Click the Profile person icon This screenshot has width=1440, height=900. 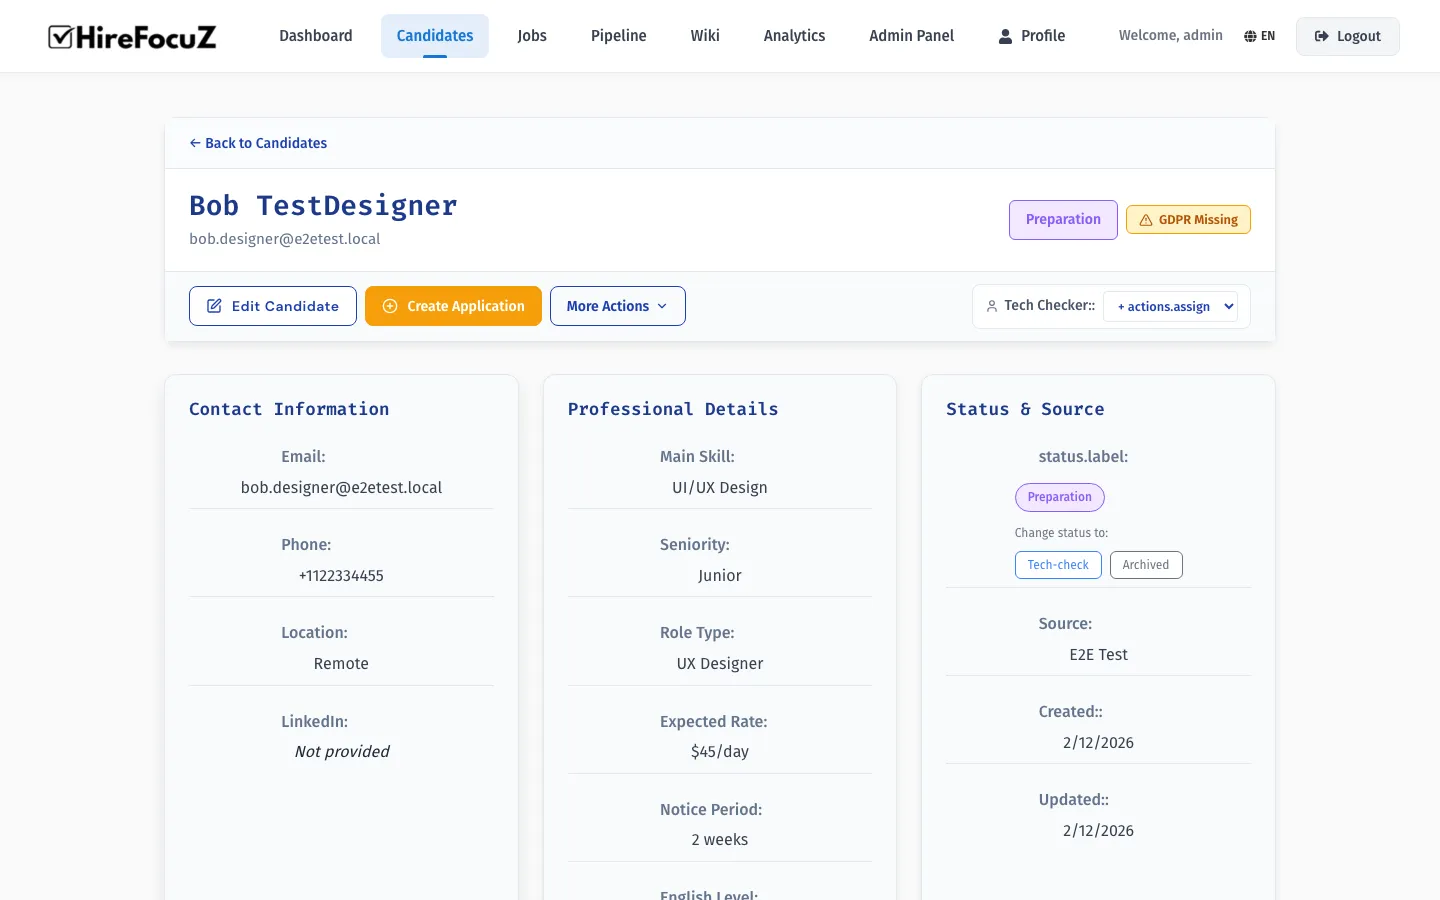(x=1004, y=36)
